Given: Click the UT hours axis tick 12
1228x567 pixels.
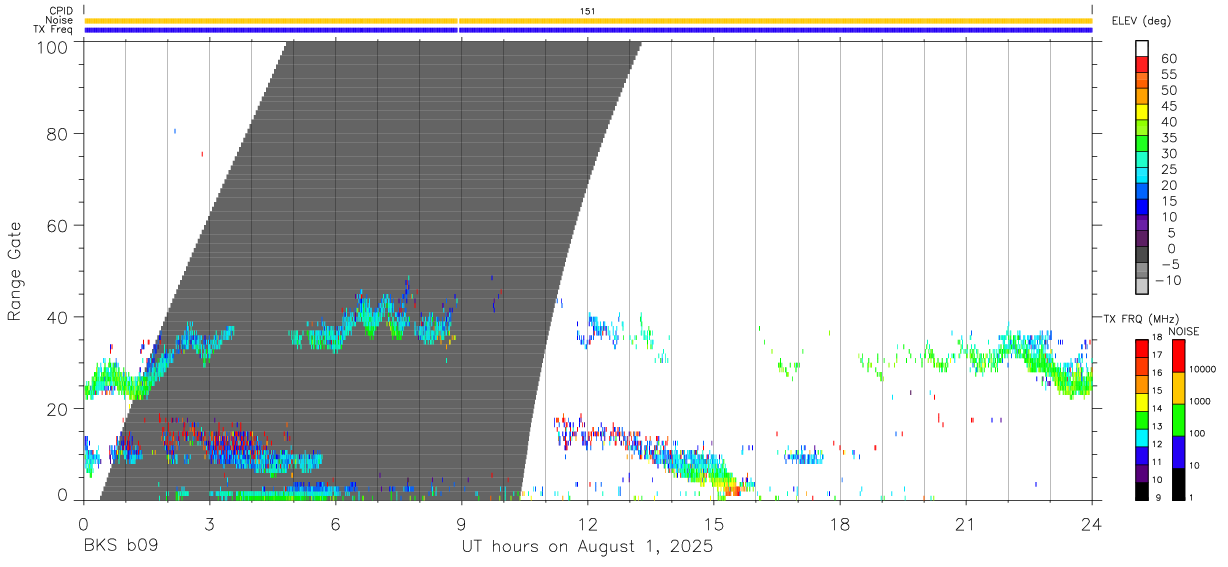Looking at the screenshot, I should pos(588,523).
